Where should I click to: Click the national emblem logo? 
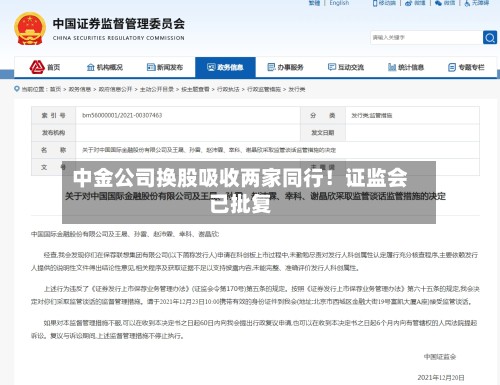(30, 29)
